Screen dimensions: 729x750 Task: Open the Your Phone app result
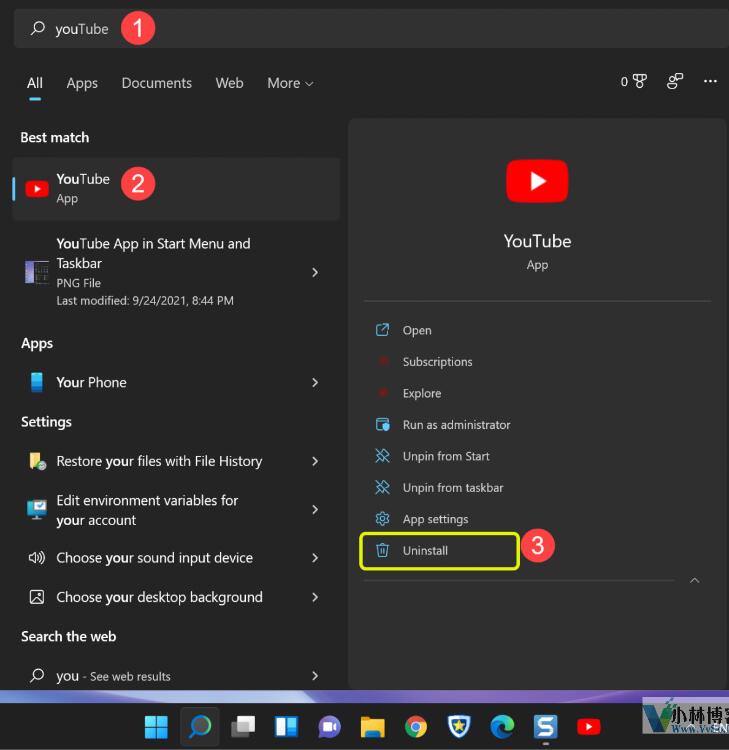coord(176,382)
